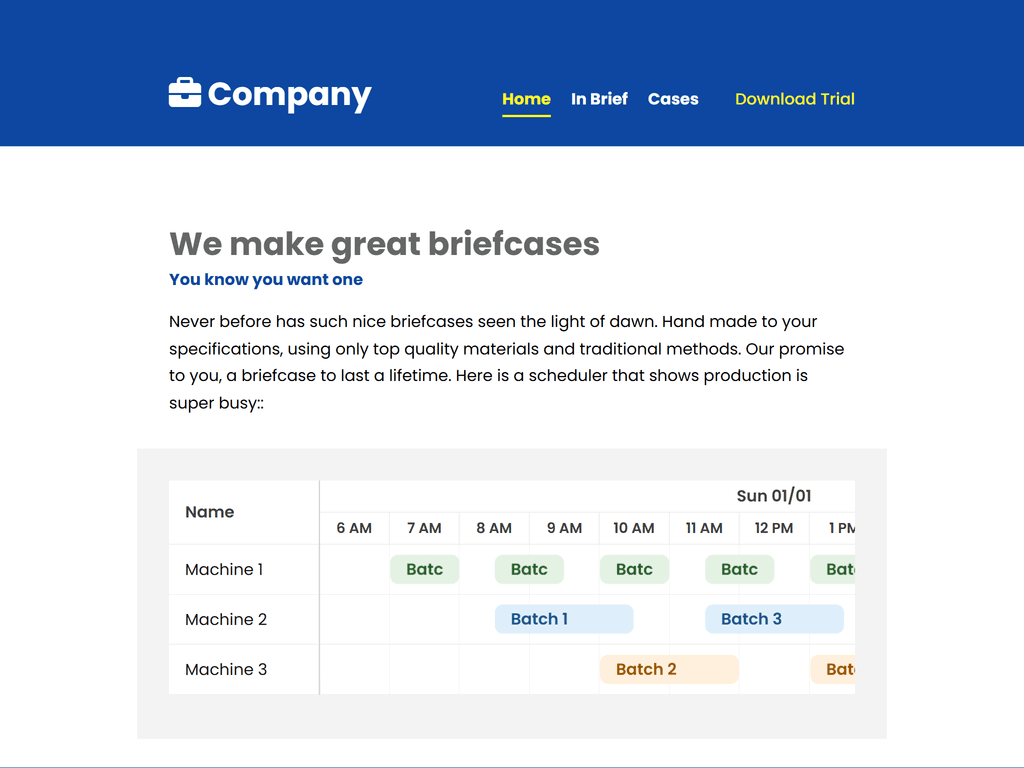Click the 'We make great briefcases' heading

pyautogui.click(x=384, y=244)
